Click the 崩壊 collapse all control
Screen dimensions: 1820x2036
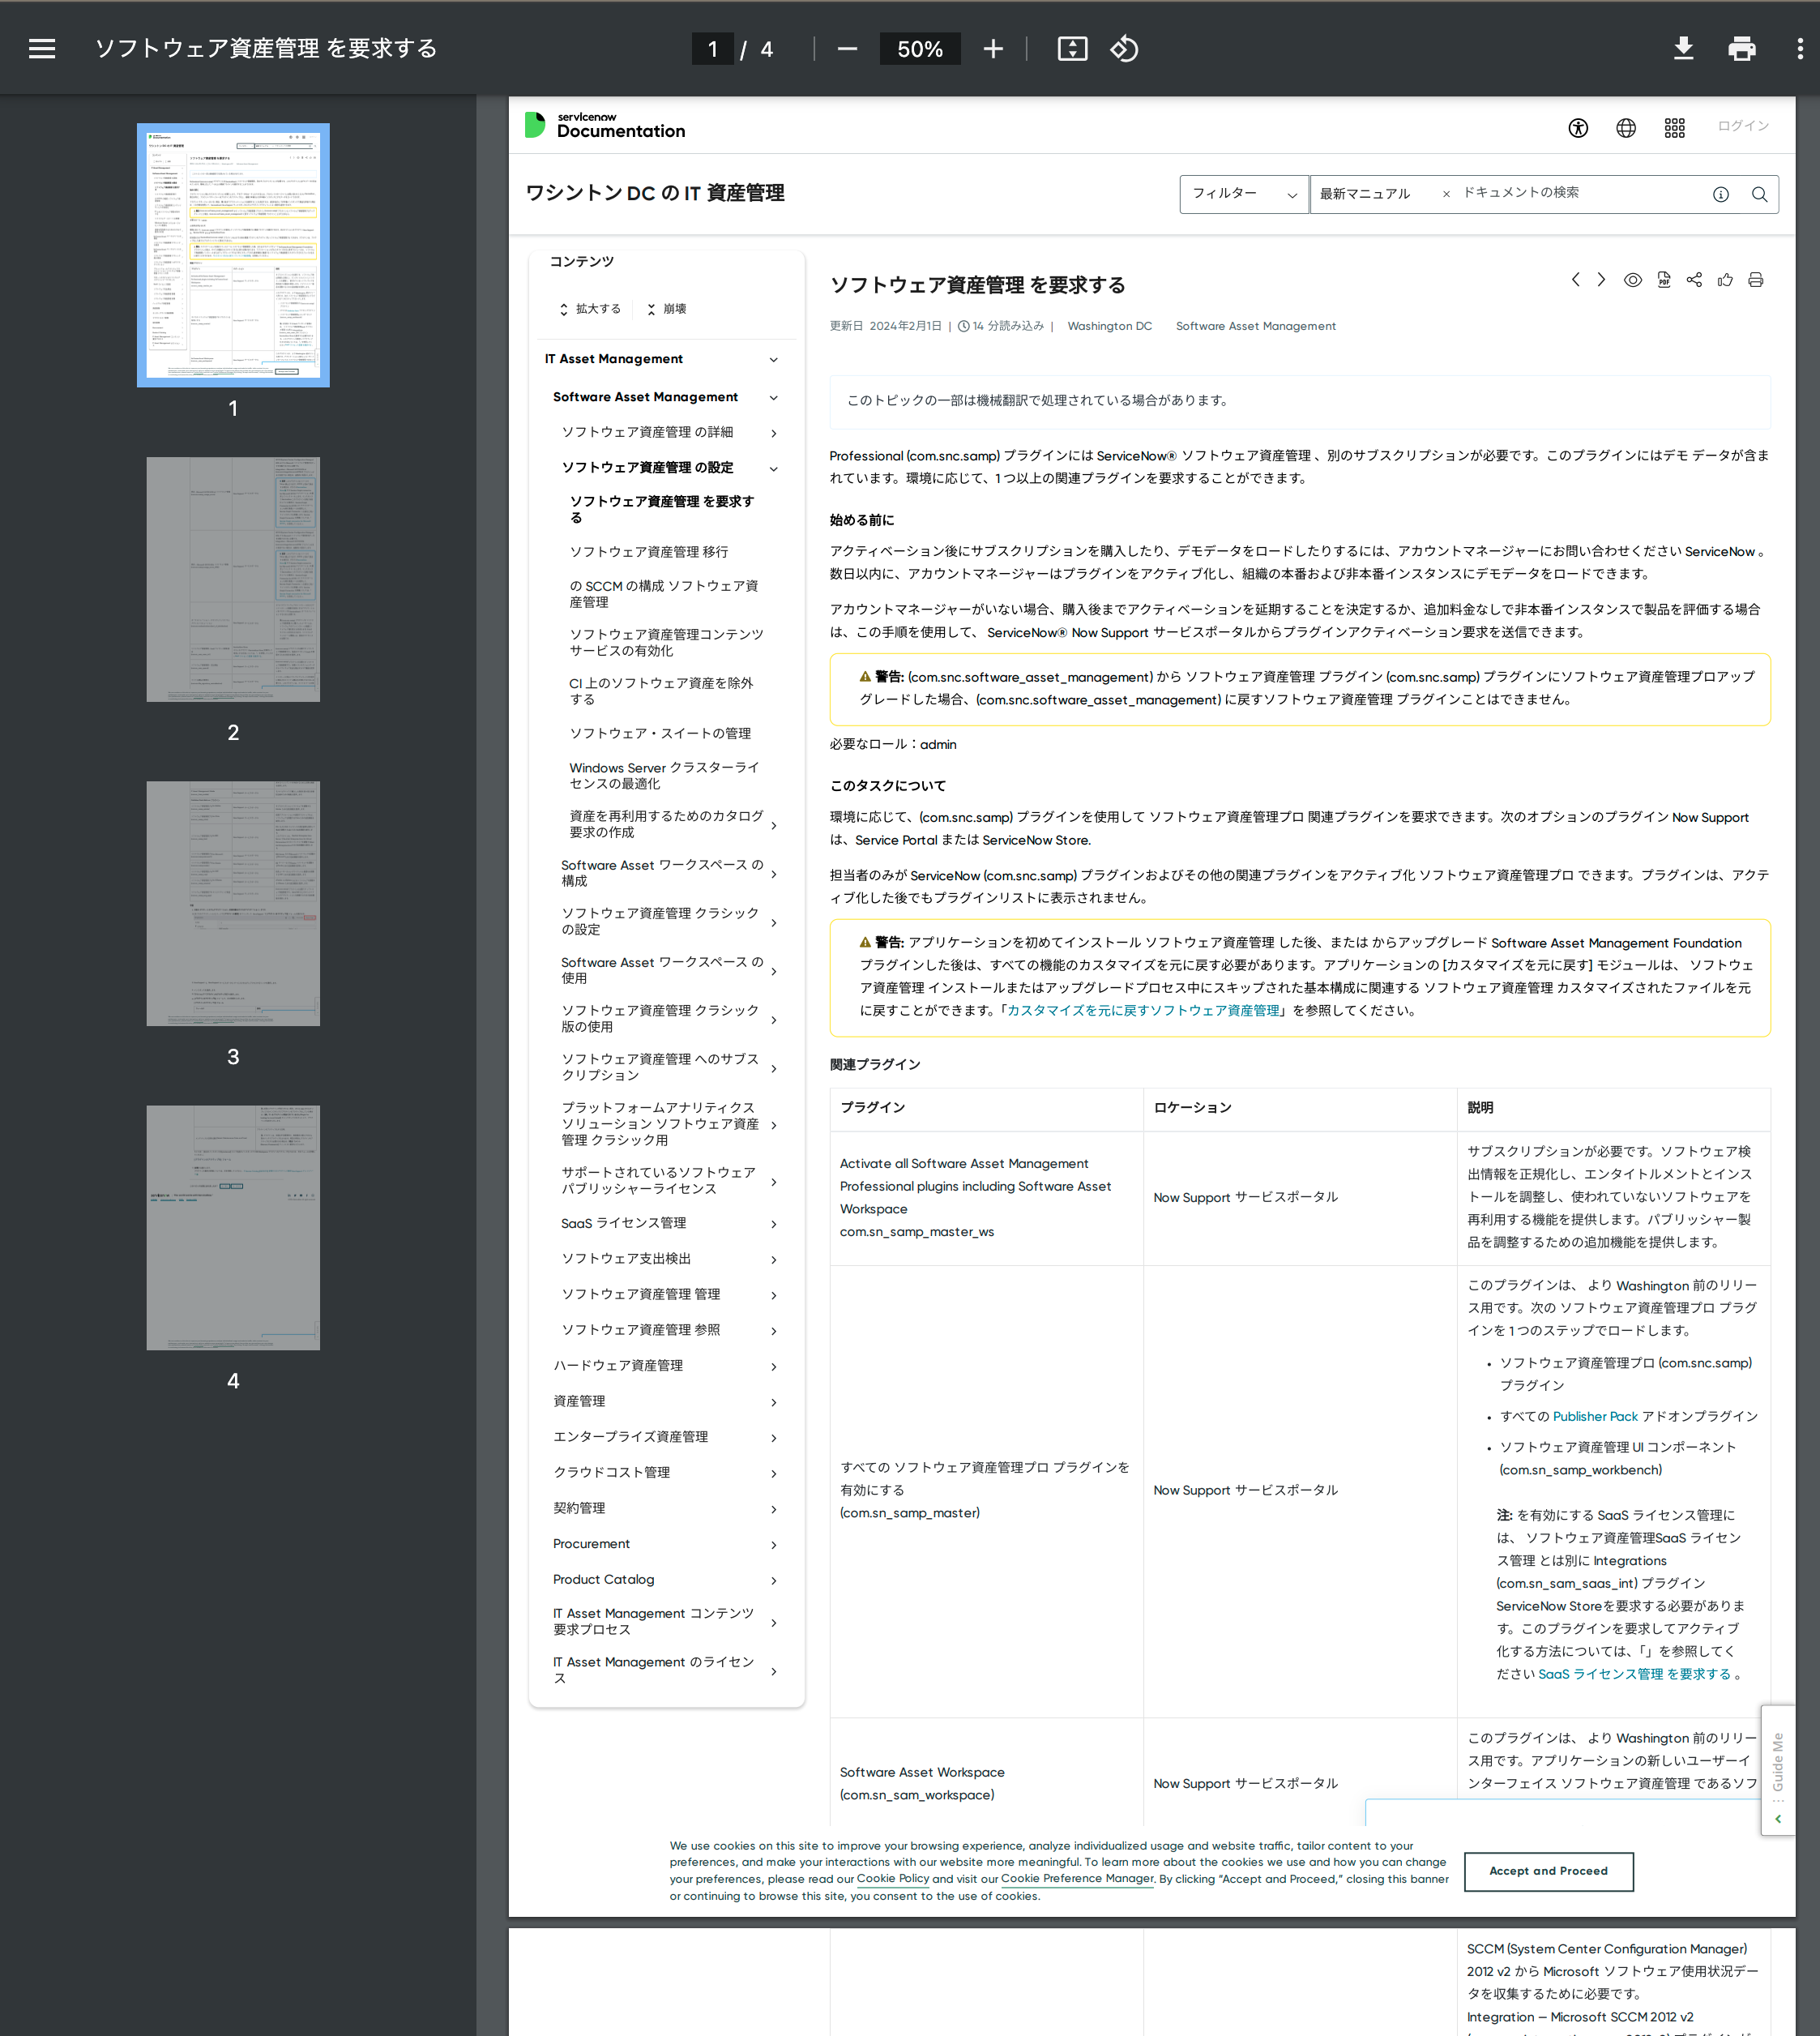point(667,309)
